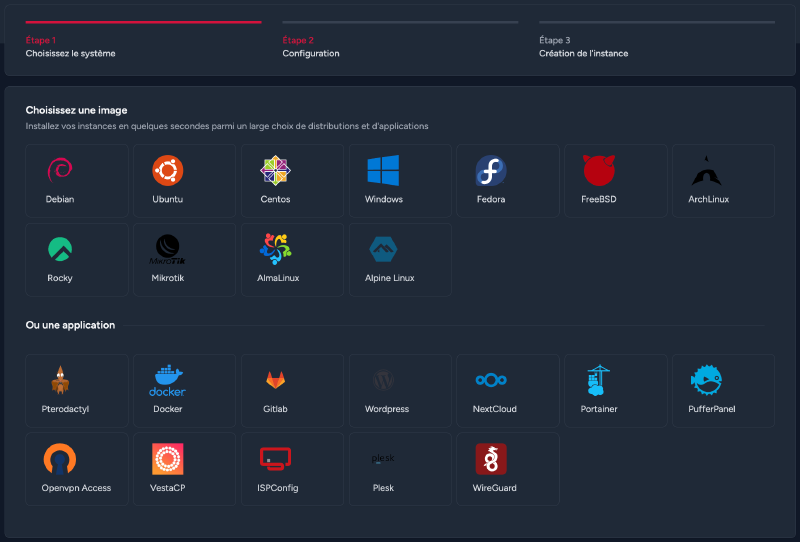Select the Openvpn Access application
Viewport: 800px width, 542px height.
tap(77, 469)
